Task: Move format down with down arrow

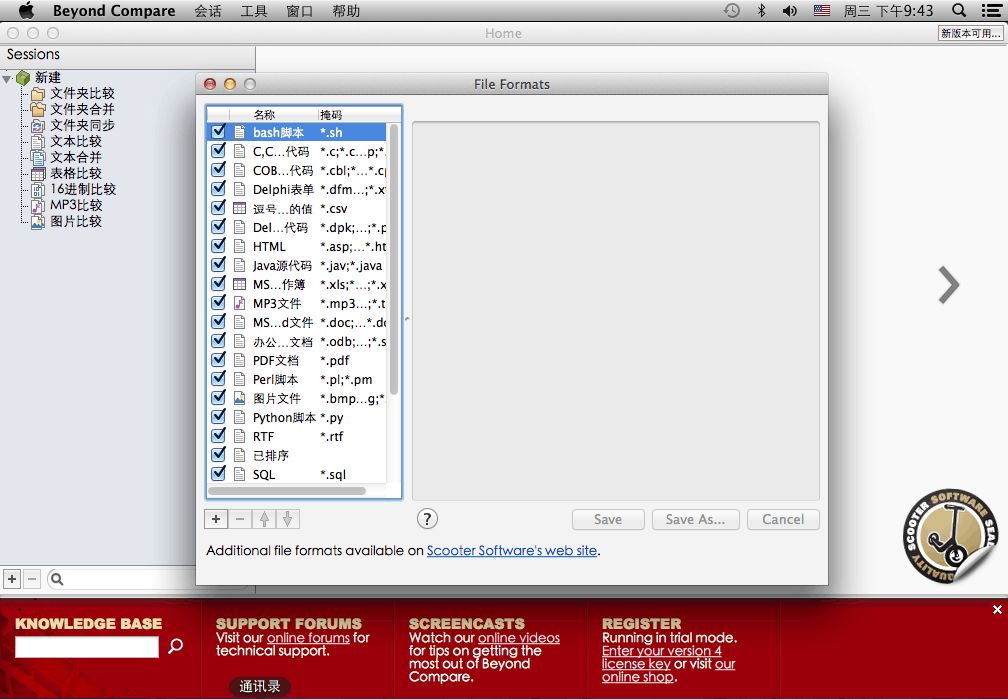Action: click(288, 519)
